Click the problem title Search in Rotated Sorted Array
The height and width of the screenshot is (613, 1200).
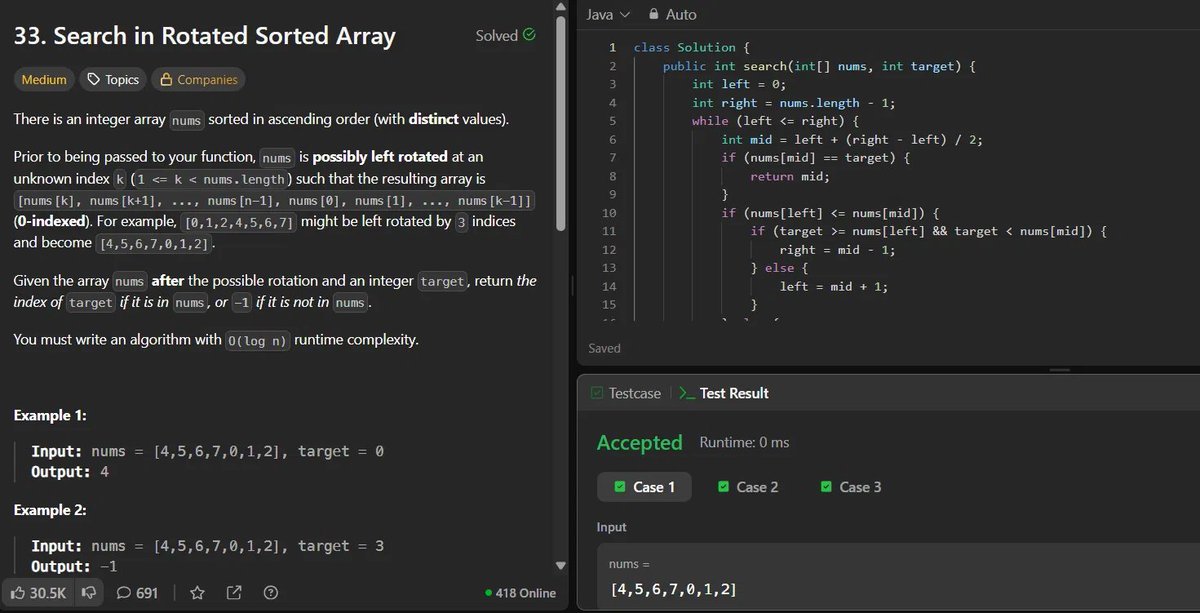[x=205, y=36]
